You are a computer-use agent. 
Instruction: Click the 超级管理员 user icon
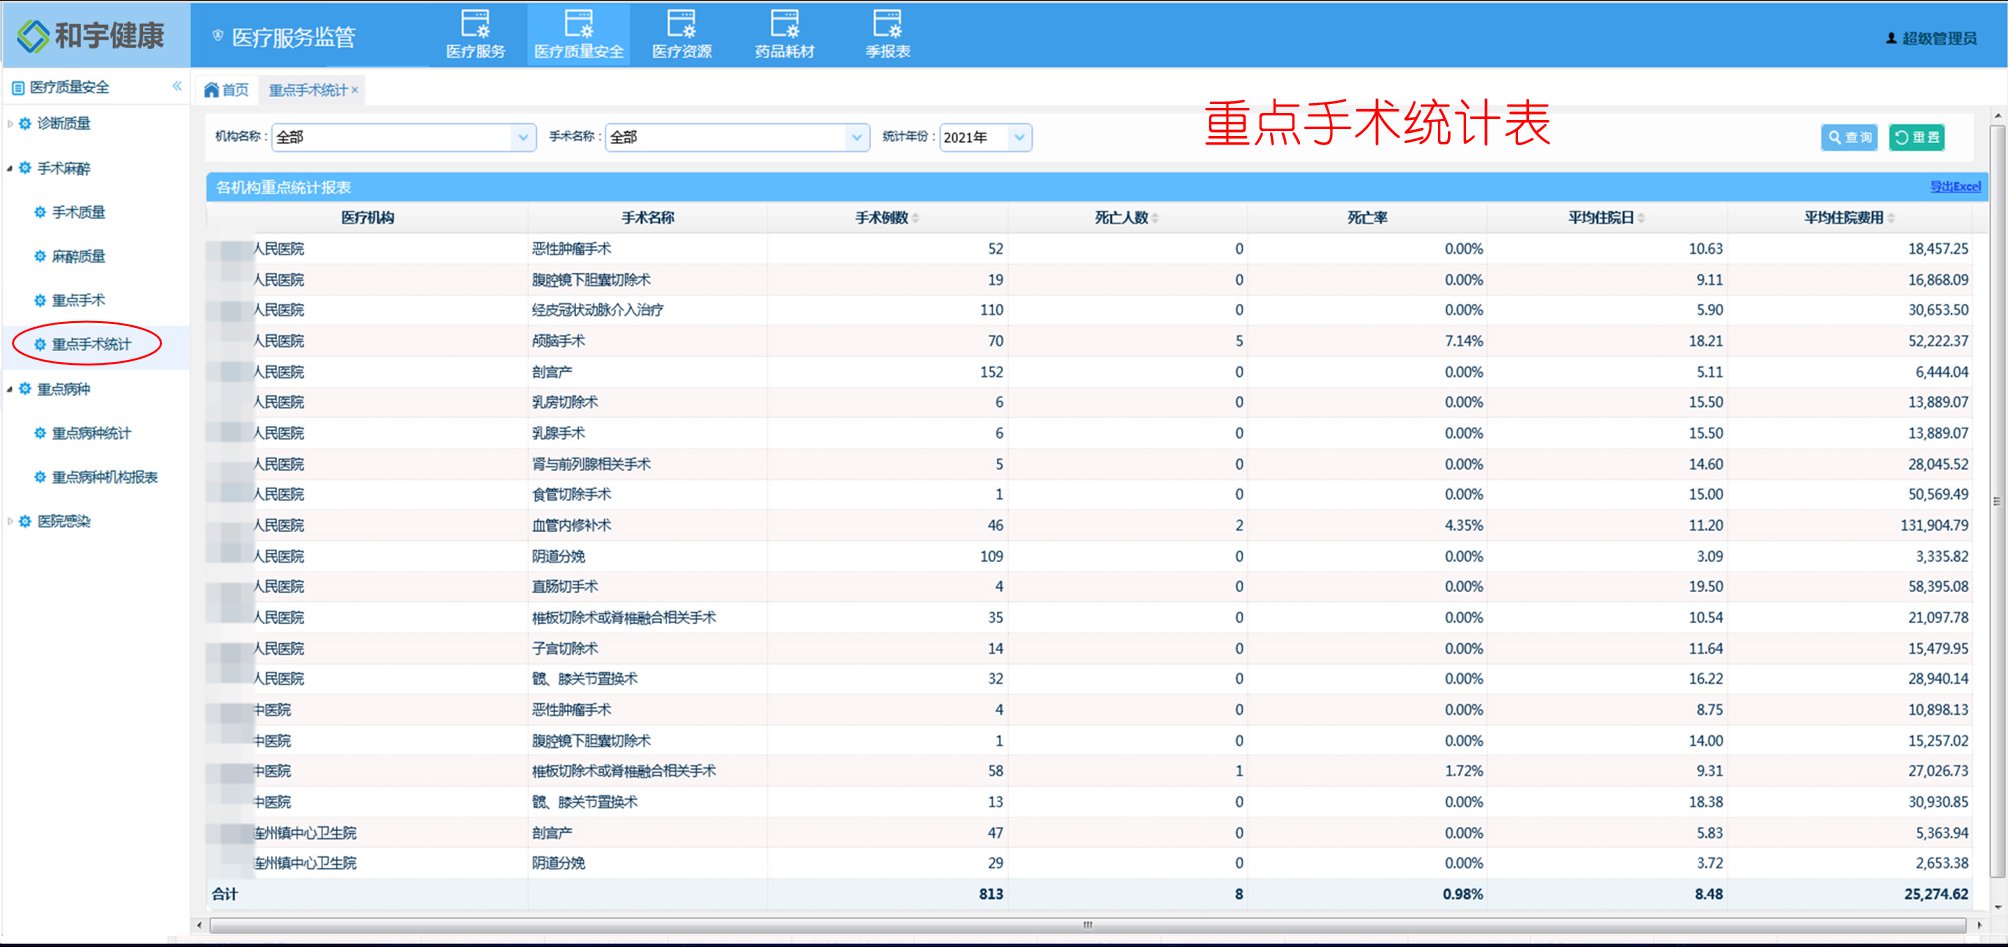pyautogui.click(x=1891, y=38)
